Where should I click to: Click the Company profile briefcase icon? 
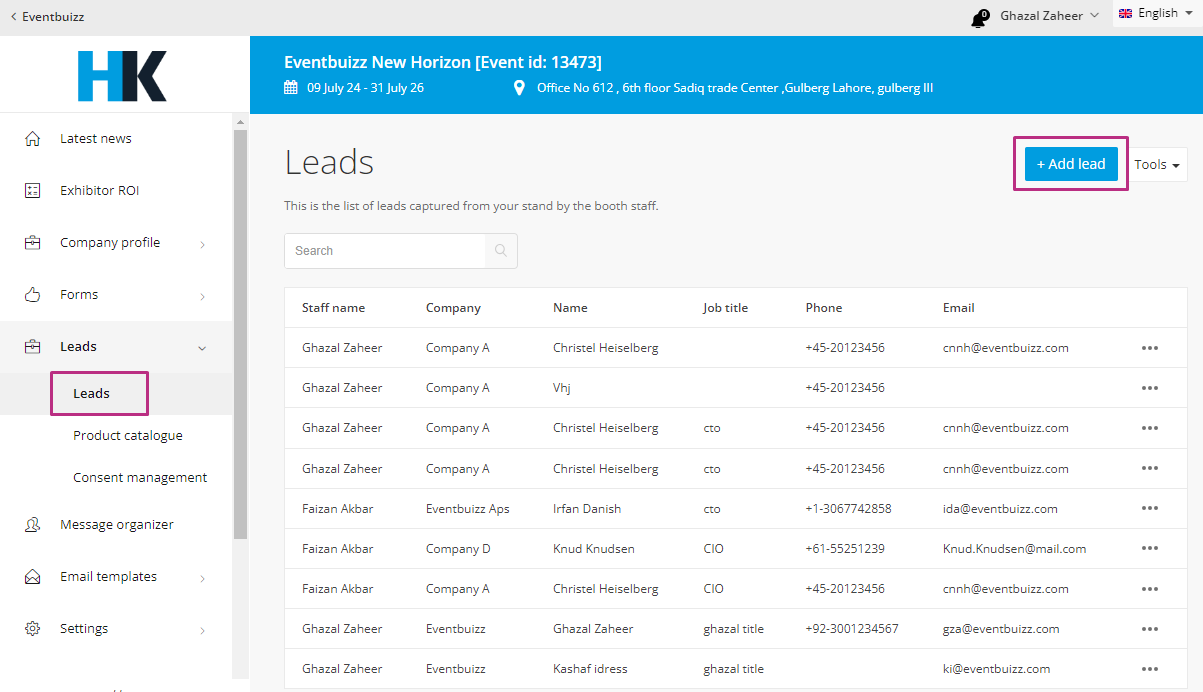(x=33, y=243)
